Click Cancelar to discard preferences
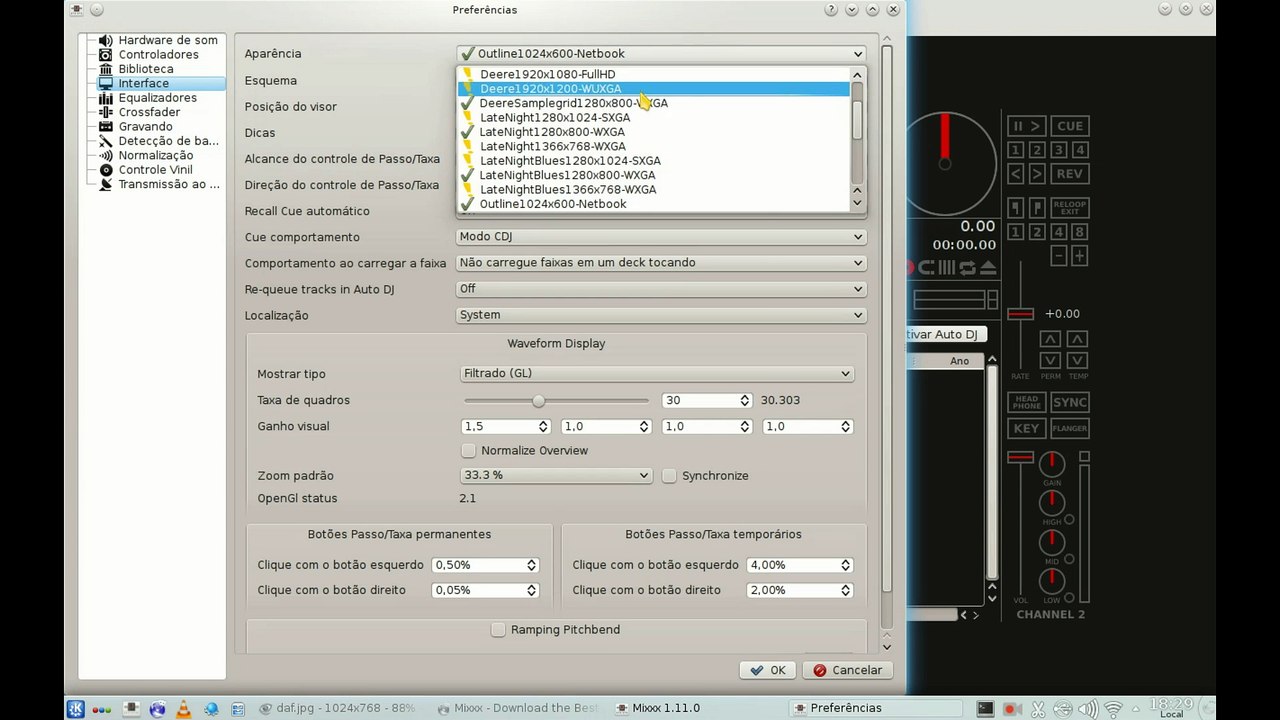The width and height of the screenshot is (1280, 720). [x=847, y=670]
